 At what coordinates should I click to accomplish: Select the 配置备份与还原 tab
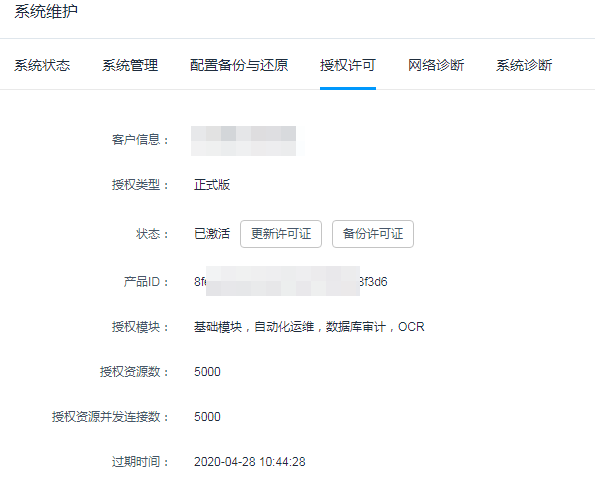click(239, 65)
